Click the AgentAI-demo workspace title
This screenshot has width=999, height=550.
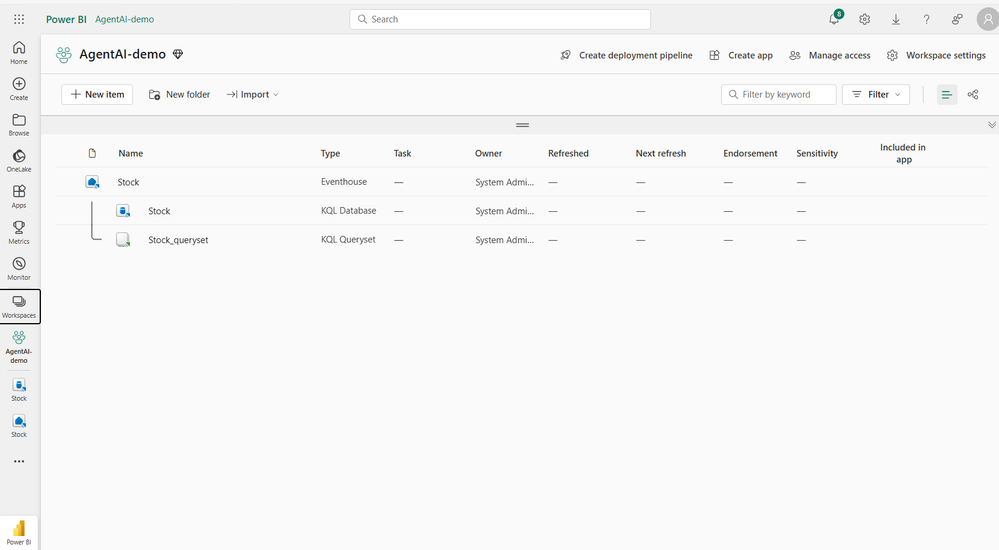point(122,54)
